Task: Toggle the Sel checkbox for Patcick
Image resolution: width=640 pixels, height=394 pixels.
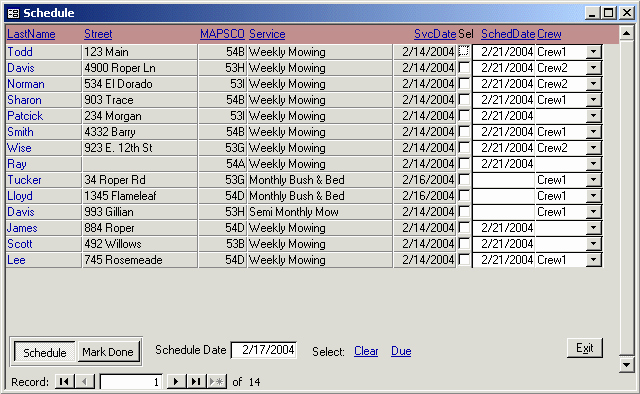Action: [464, 115]
